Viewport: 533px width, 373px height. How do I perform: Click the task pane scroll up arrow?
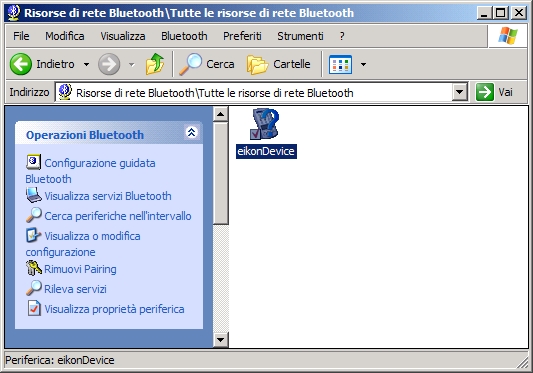[221, 114]
